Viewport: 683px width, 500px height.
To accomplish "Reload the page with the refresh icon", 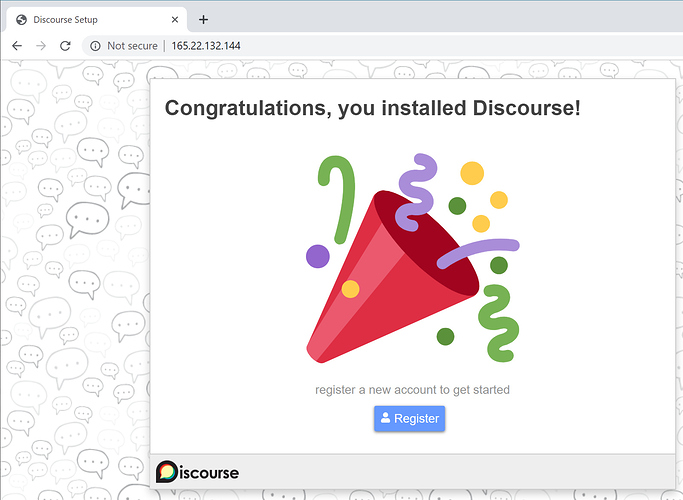I will click(65, 46).
